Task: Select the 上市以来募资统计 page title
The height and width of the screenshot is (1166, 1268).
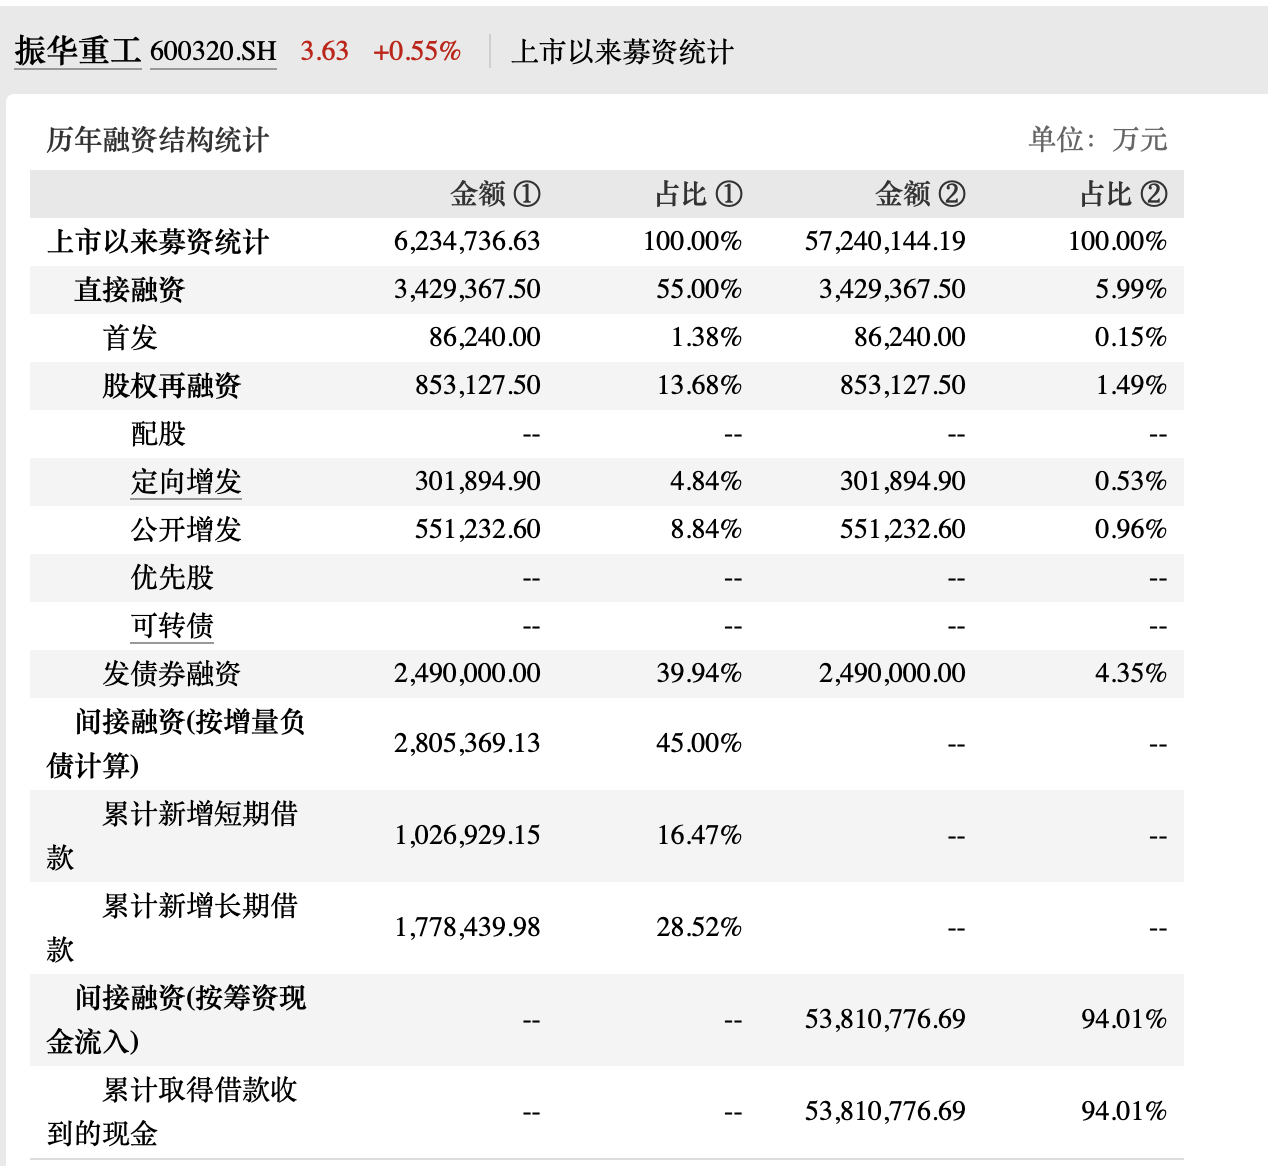Action: pos(622,51)
